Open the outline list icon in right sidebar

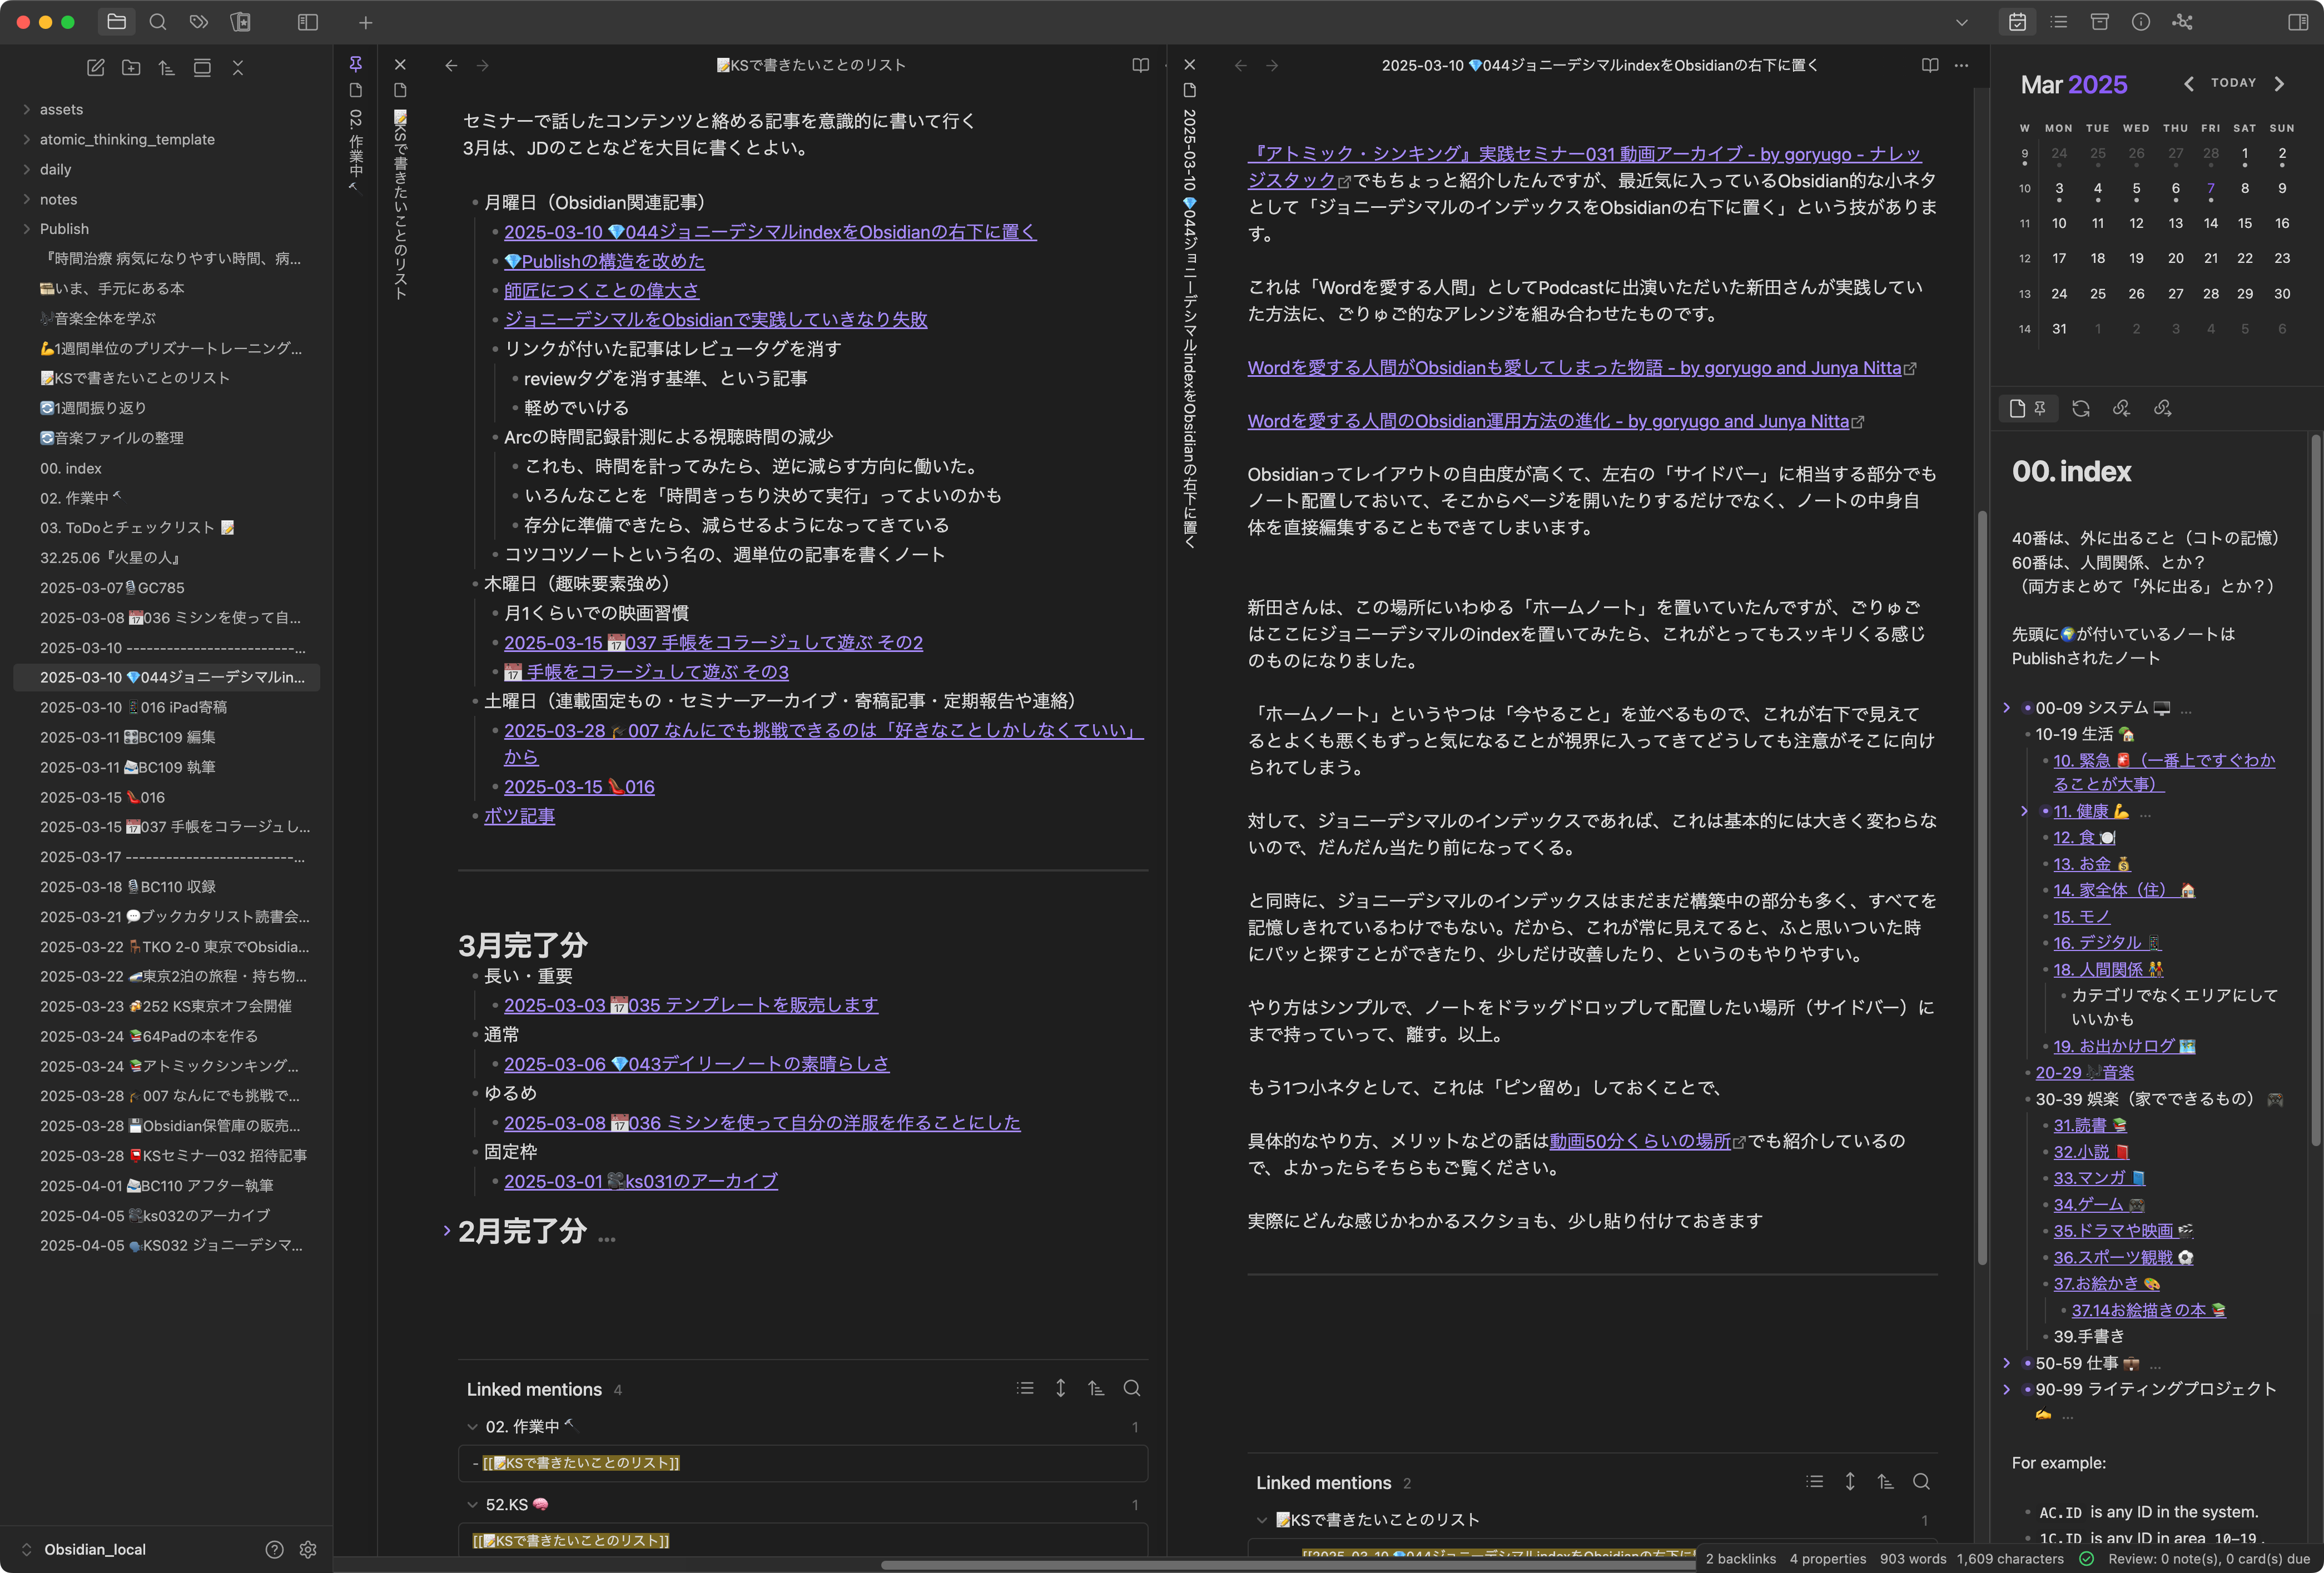(2058, 22)
